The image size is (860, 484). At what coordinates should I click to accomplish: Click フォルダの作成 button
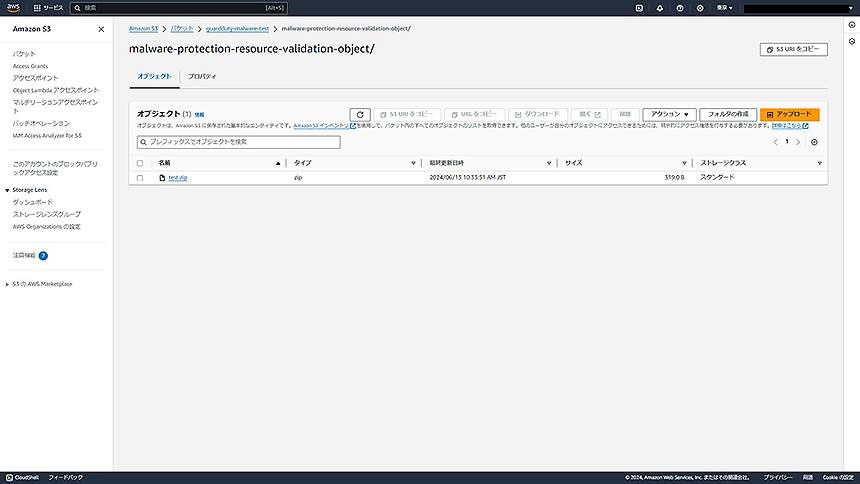pyautogui.click(x=728, y=114)
